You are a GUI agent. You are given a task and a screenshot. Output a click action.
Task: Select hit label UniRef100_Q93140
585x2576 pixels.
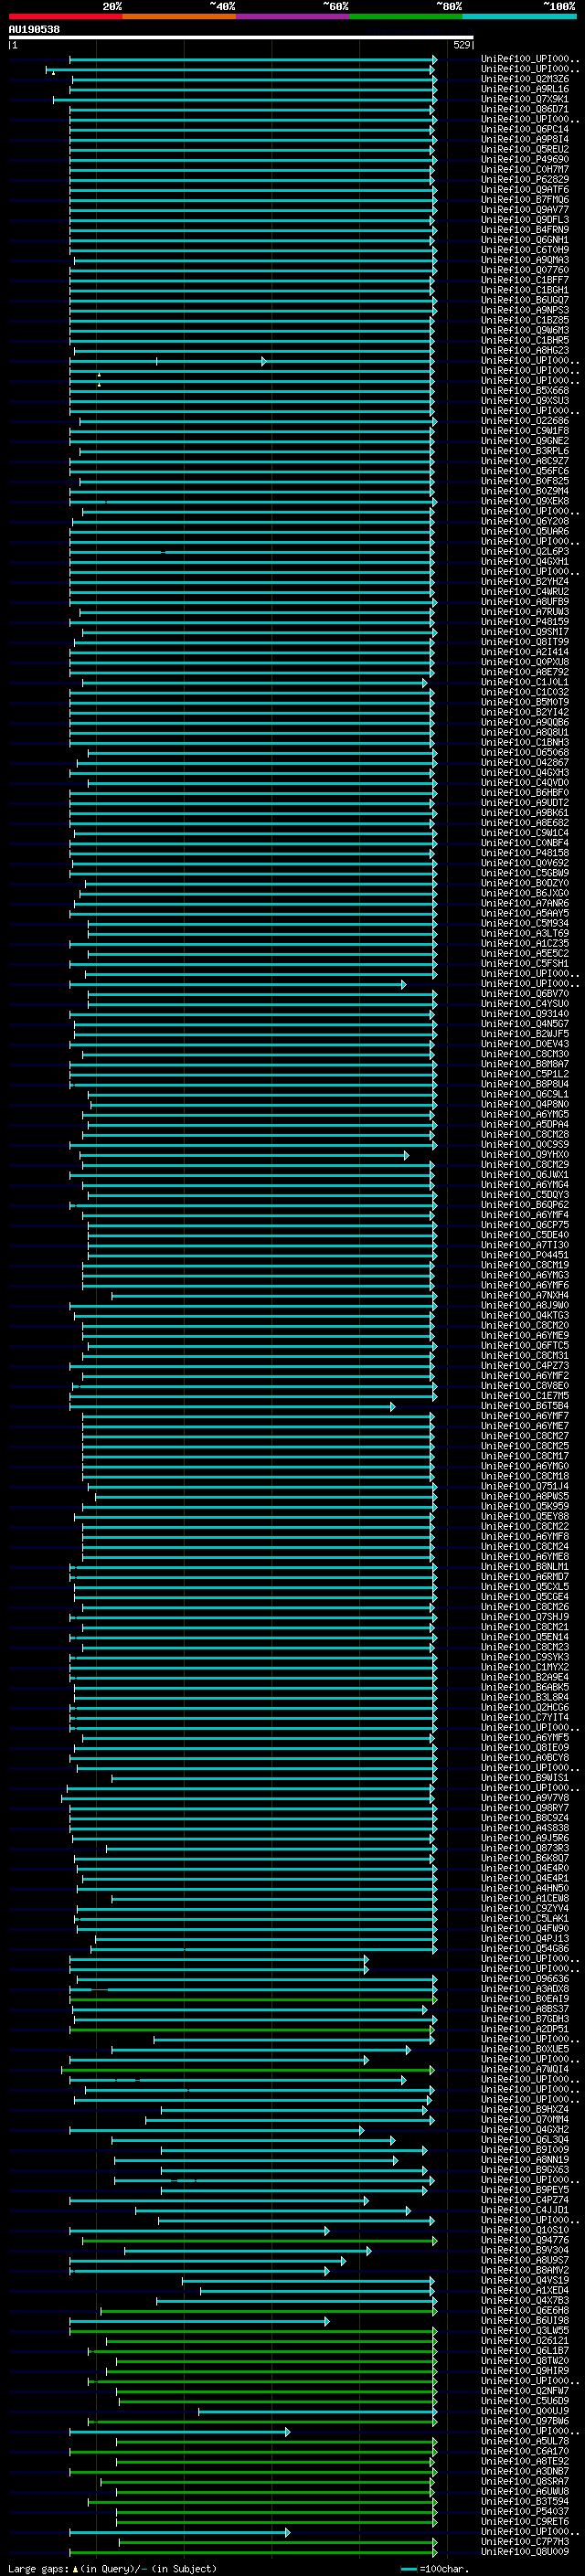[525, 1013]
